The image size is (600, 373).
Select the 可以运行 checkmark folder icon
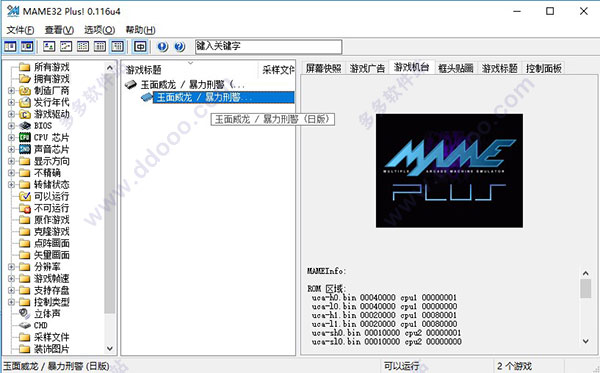[25, 197]
